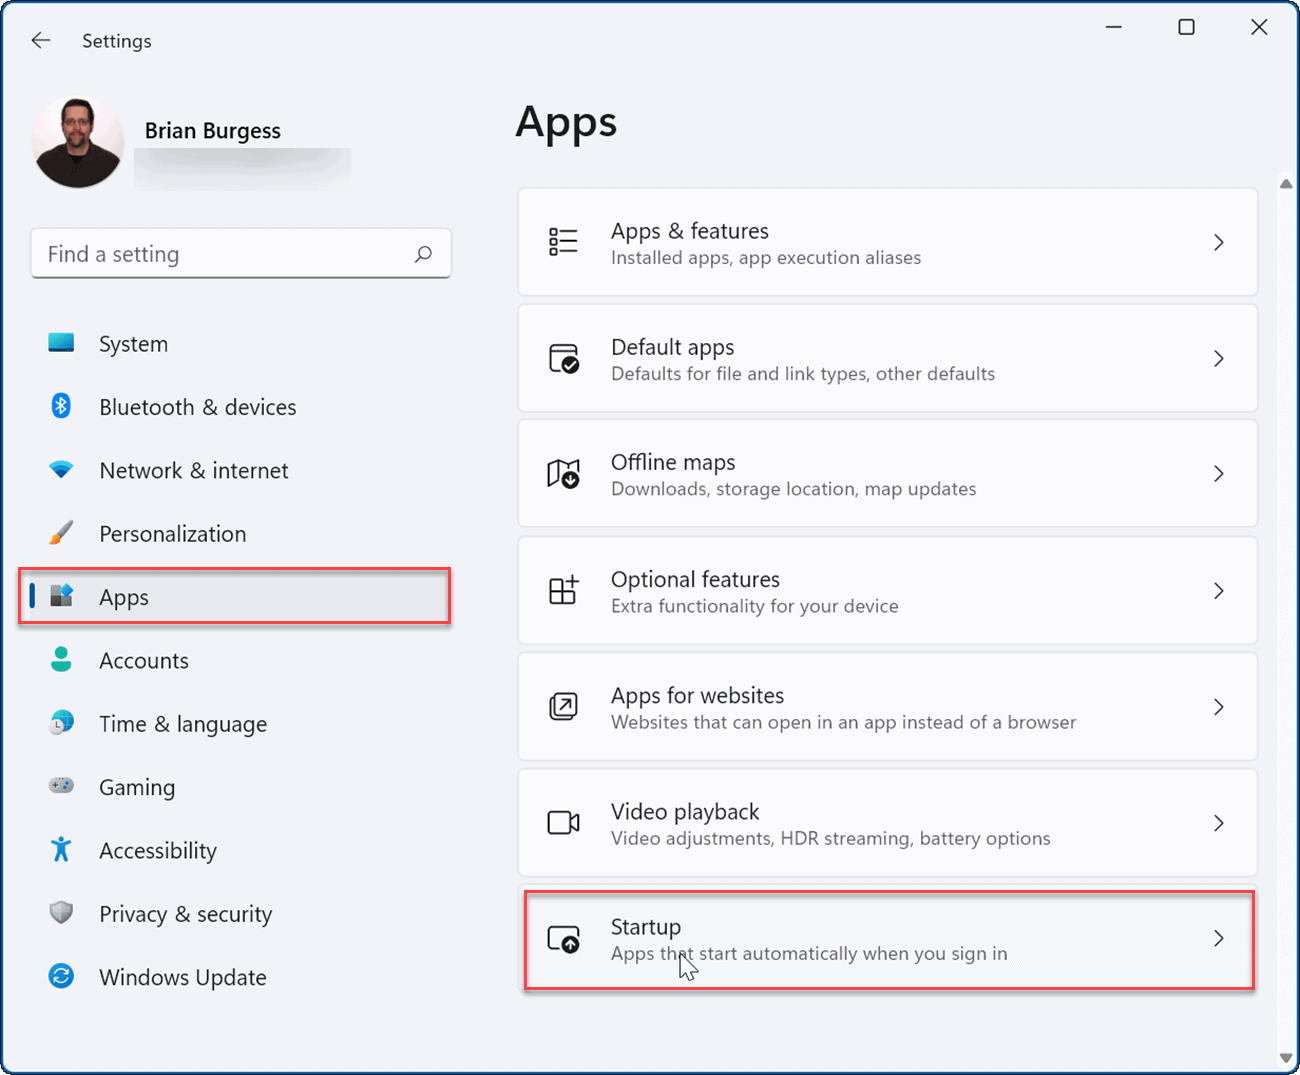The width and height of the screenshot is (1300, 1075).
Task: Click the back arrow in Settings
Action: [40, 40]
